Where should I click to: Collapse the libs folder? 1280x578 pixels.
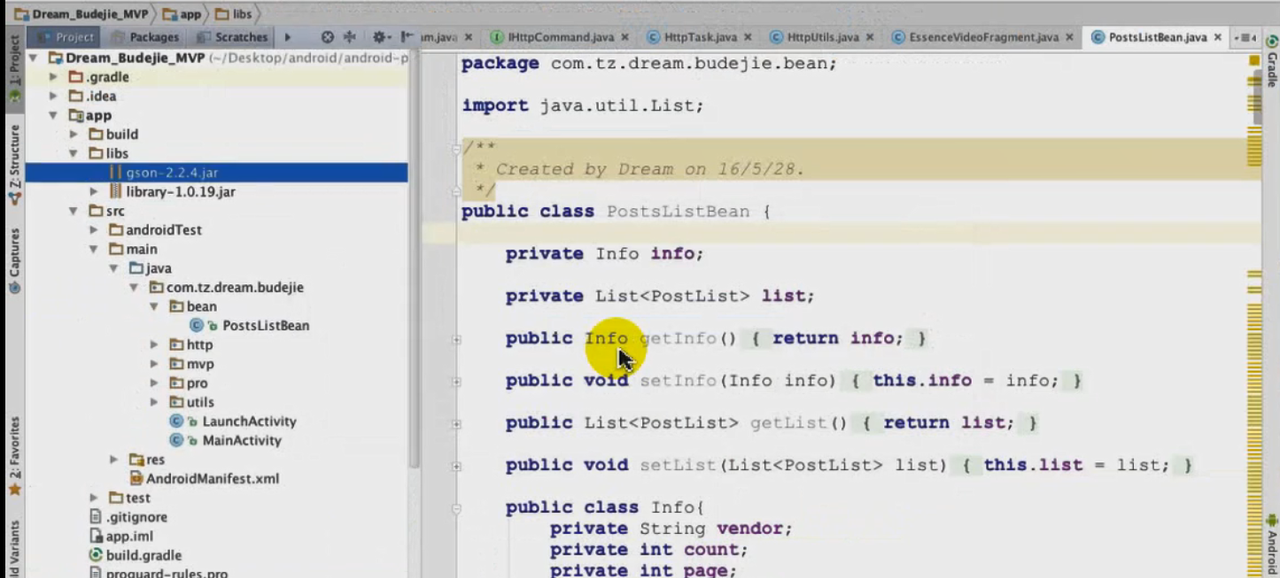[x=73, y=153]
